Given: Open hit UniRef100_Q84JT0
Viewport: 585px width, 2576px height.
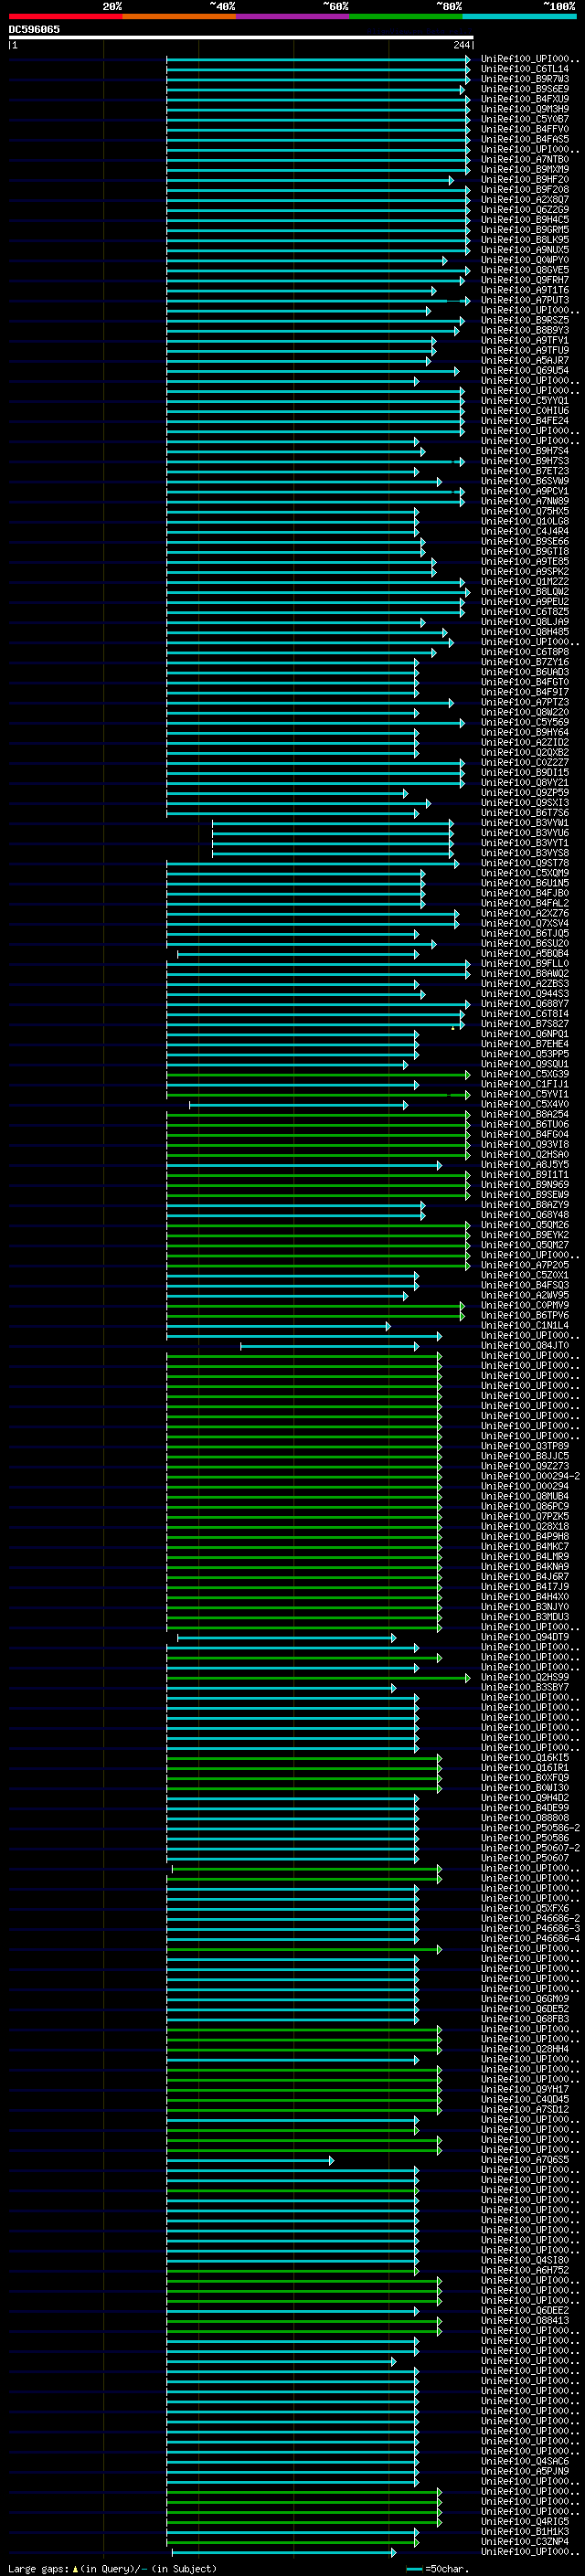Looking at the screenshot, I should (525, 1345).
